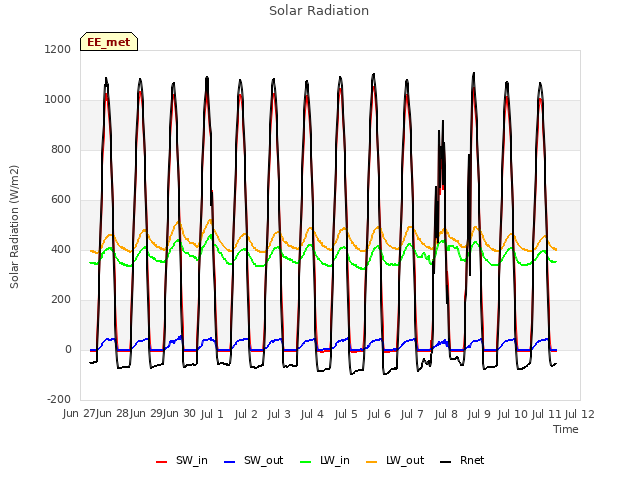The height and width of the screenshot is (480, 640).
Task: Click the Jun 30 x-axis date label
Action: (x=179, y=414)
